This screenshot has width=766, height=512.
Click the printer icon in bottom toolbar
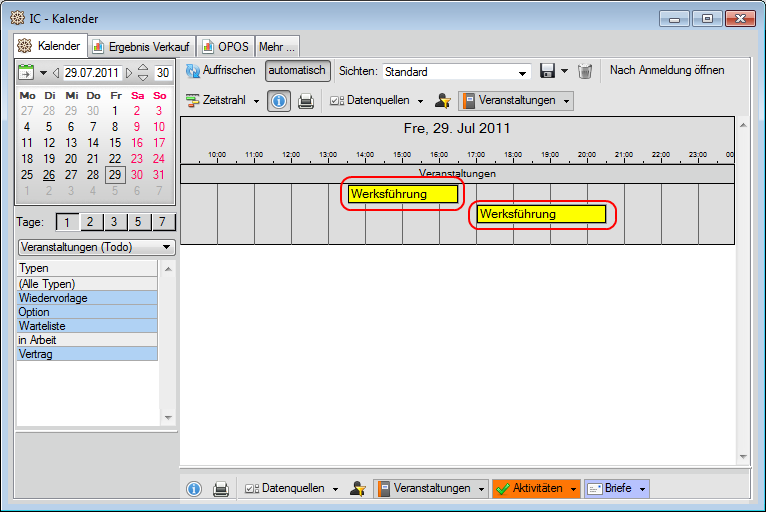point(221,489)
